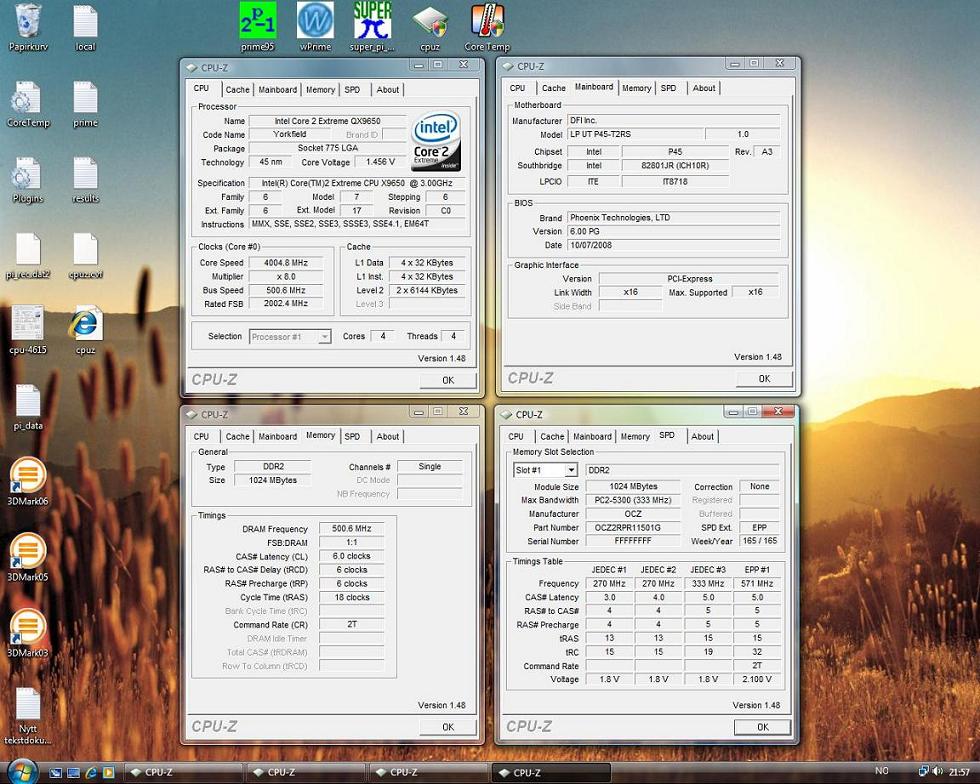Click the DRAM Frequency 500.6 MHz field

[x=351, y=529]
